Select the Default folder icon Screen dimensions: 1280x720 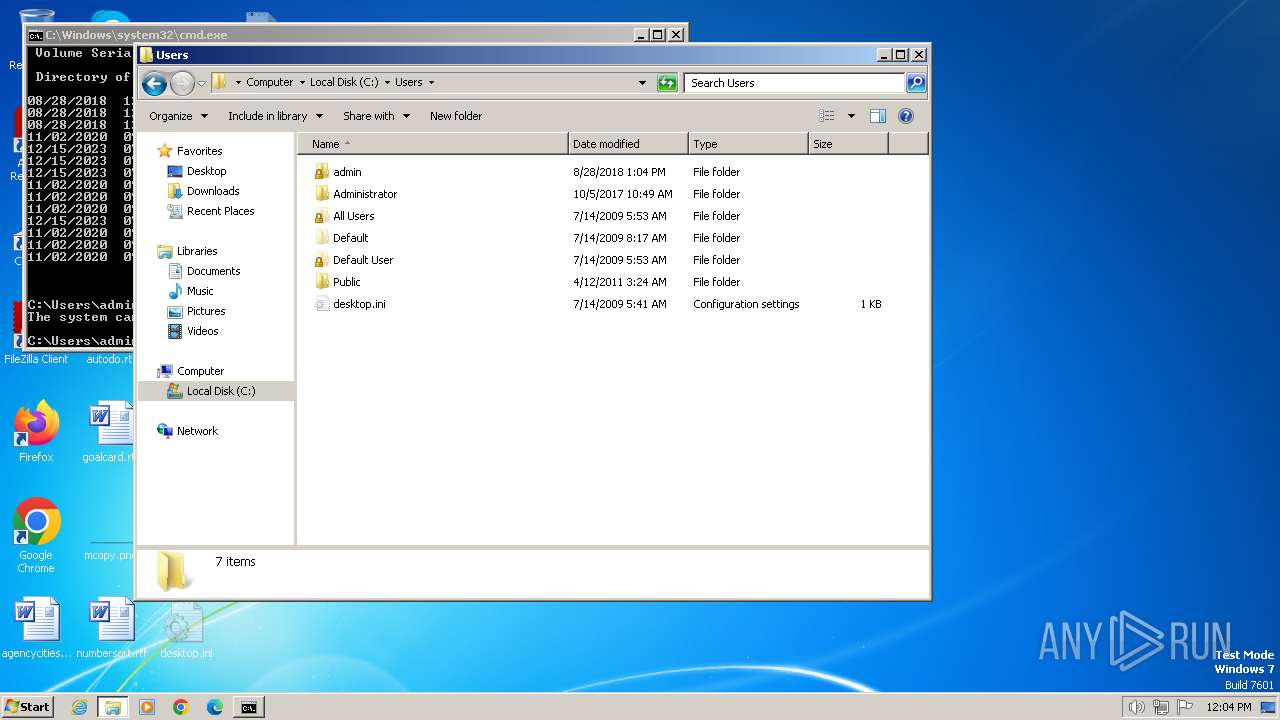click(322, 238)
